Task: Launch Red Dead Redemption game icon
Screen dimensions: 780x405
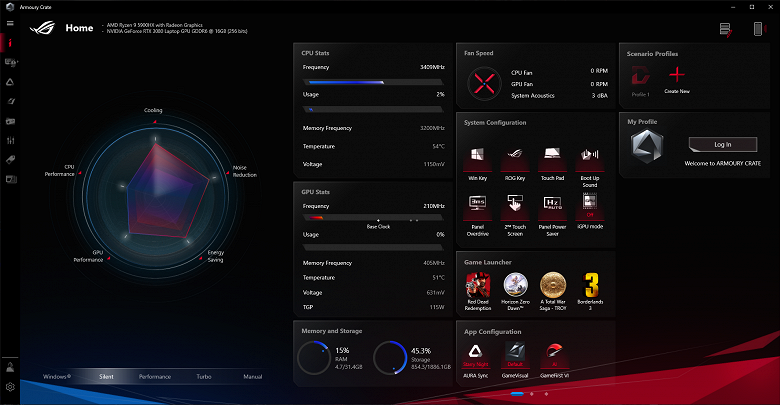Action: 478,286
